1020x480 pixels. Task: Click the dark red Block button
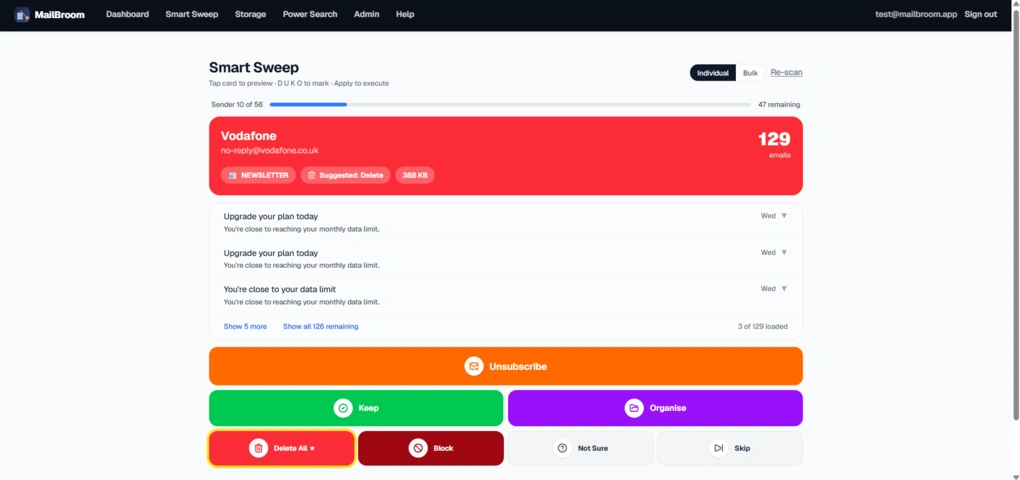[431, 448]
